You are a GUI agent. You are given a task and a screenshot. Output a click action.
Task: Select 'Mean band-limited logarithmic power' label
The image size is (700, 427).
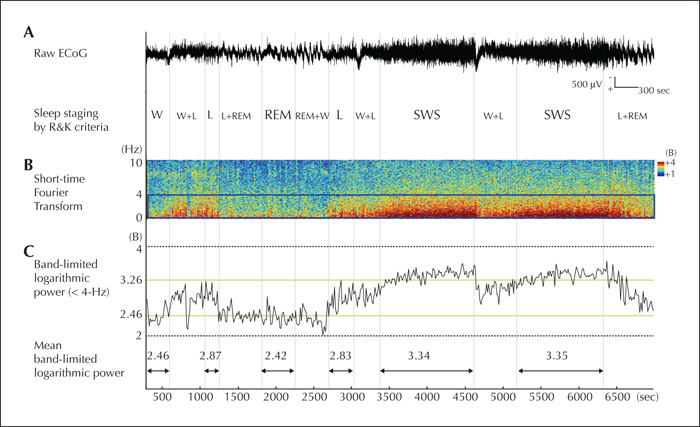[x=79, y=359]
